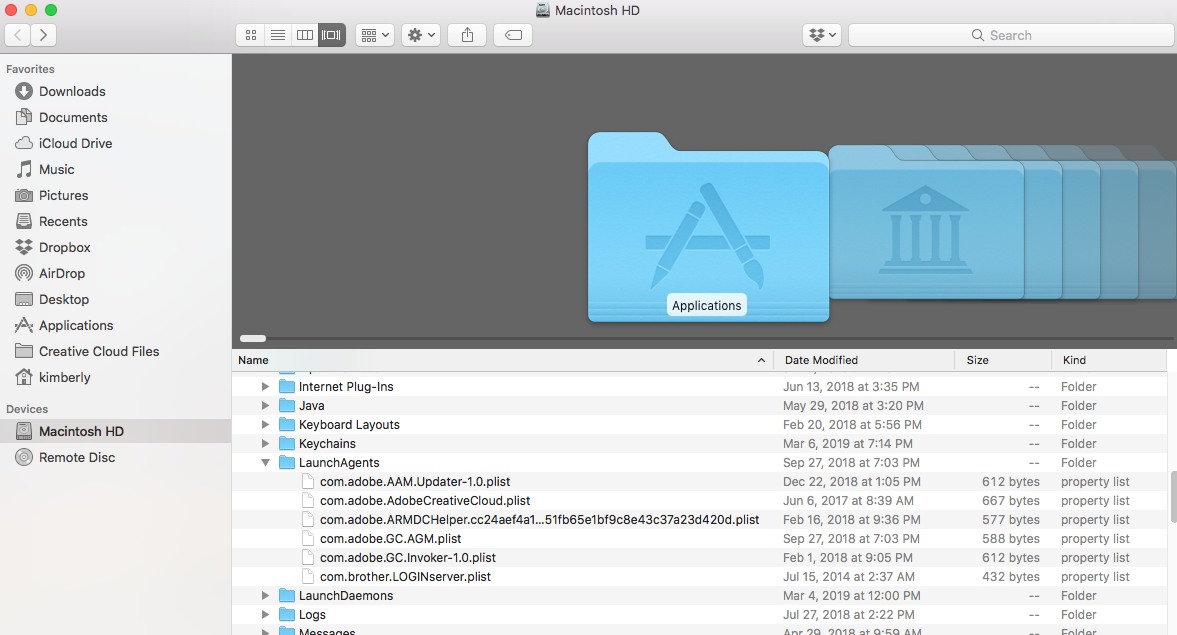Image resolution: width=1177 pixels, height=635 pixels.
Task: Expand the LaunchDaemons folder
Action: pyautogui.click(x=265, y=596)
